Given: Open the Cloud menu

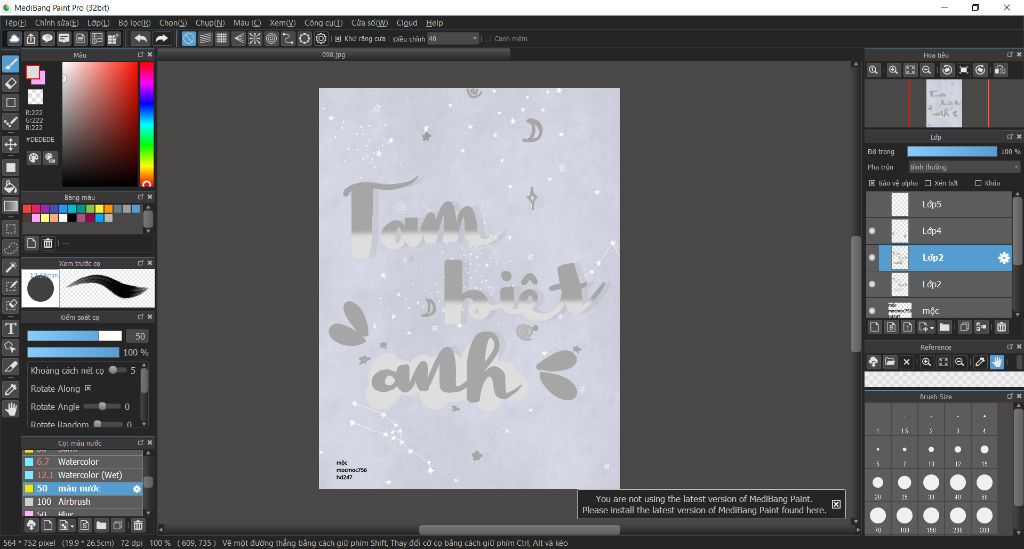Looking at the screenshot, I should (407, 23).
